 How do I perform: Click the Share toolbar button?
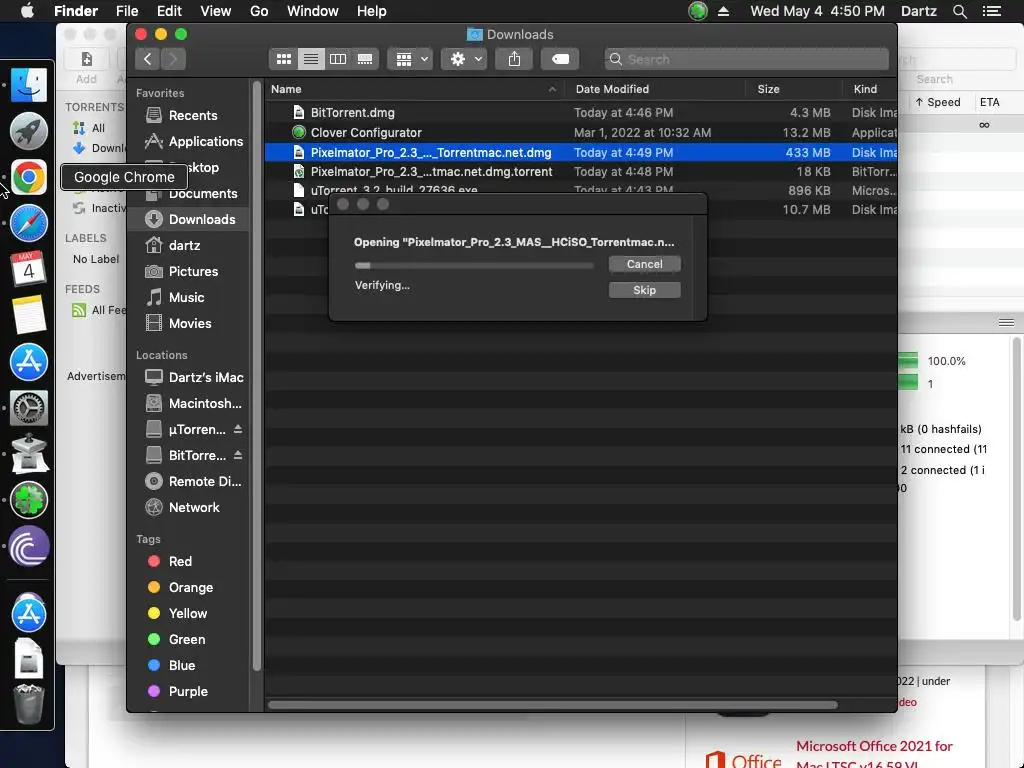click(515, 59)
